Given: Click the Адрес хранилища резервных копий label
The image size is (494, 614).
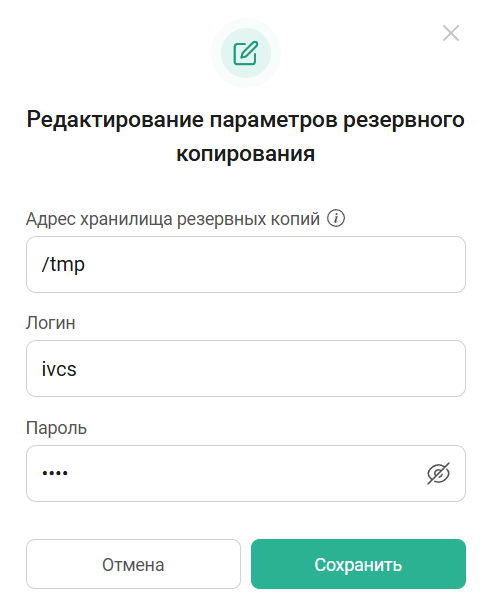Looking at the screenshot, I should point(173,219).
